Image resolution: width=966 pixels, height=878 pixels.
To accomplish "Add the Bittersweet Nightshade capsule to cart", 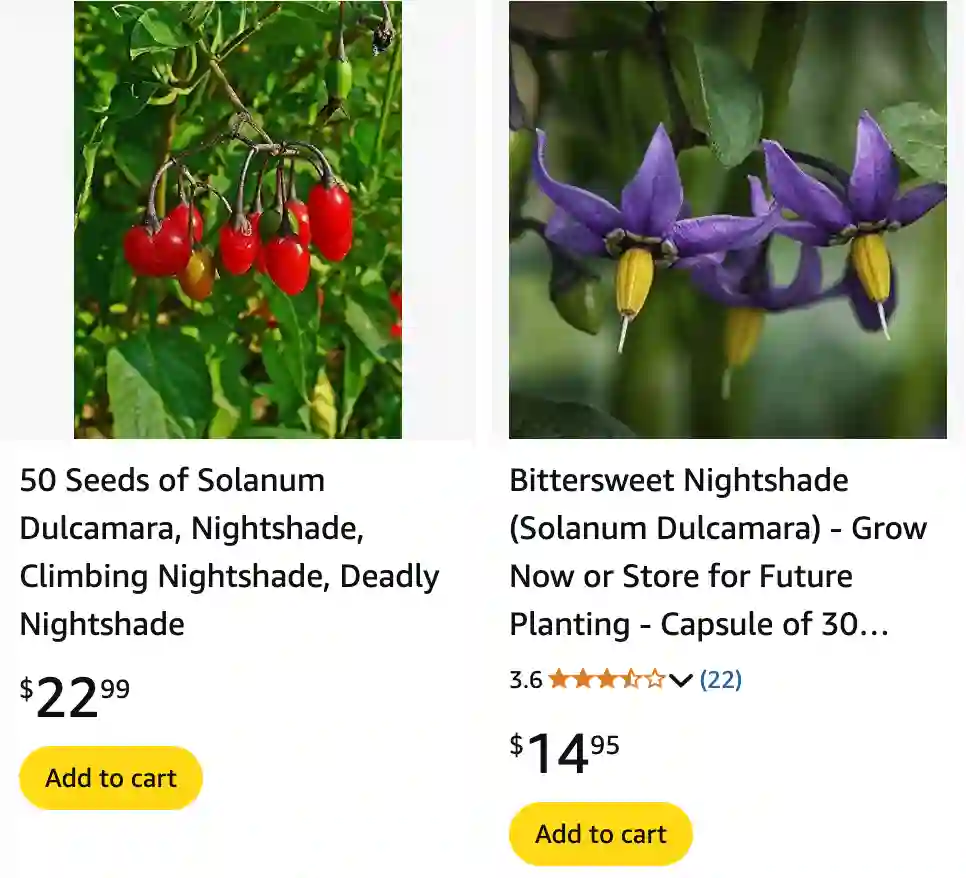I will [x=600, y=834].
